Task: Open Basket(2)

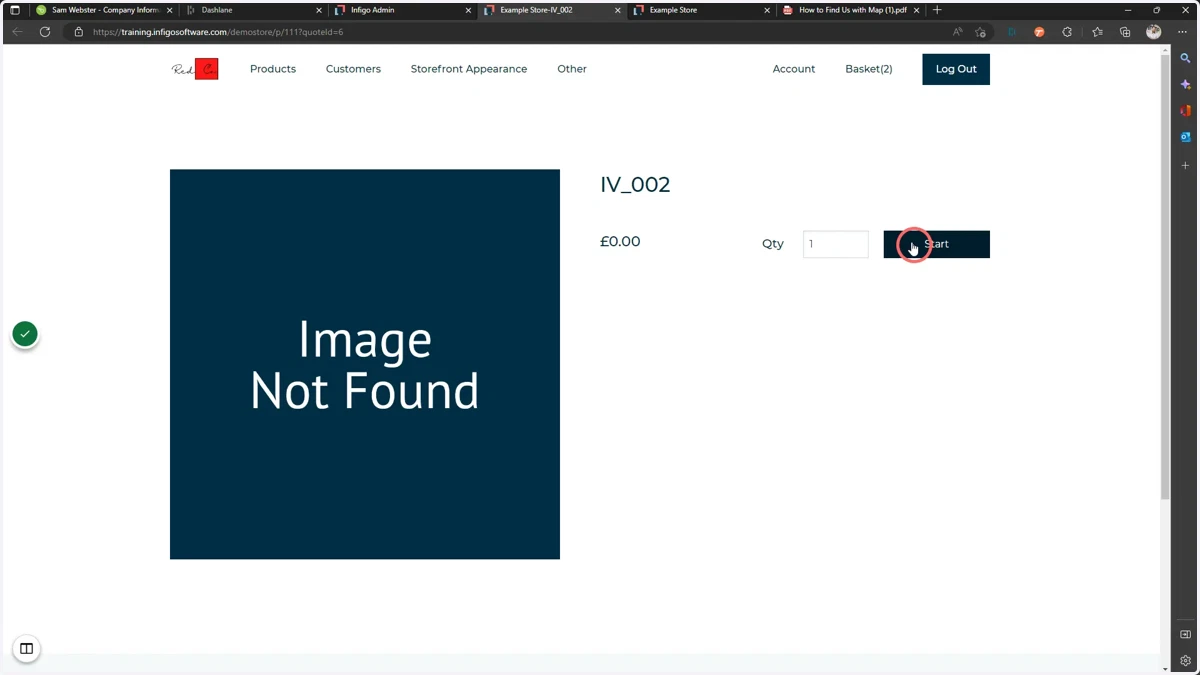Action: tap(869, 69)
